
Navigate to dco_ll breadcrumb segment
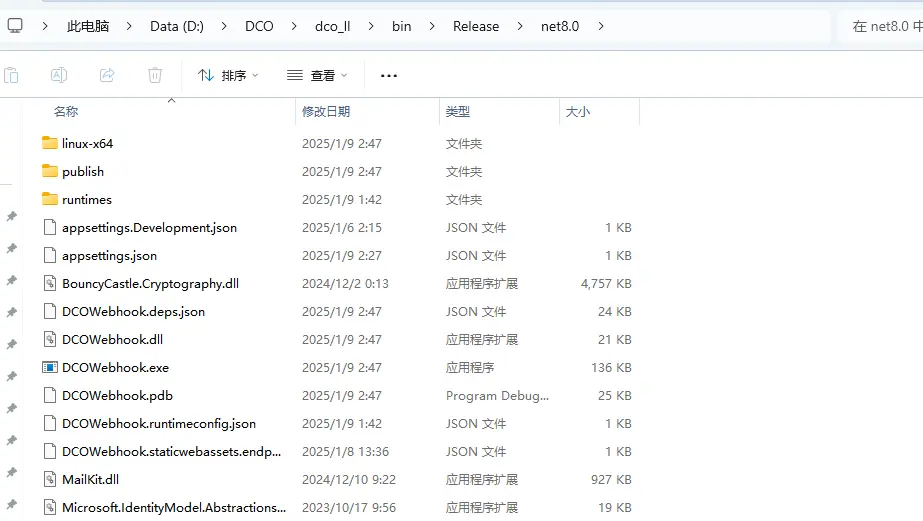click(x=333, y=26)
